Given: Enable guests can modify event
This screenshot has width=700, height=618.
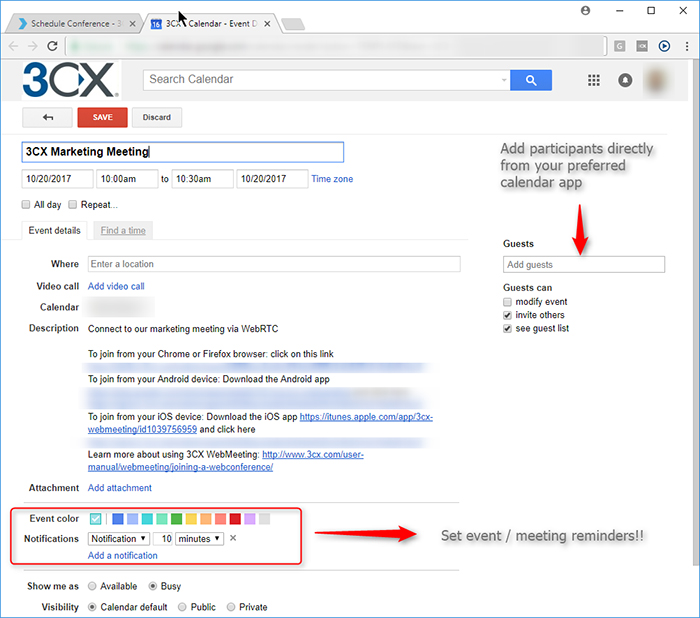Looking at the screenshot, I should click(x=507, y=302).
